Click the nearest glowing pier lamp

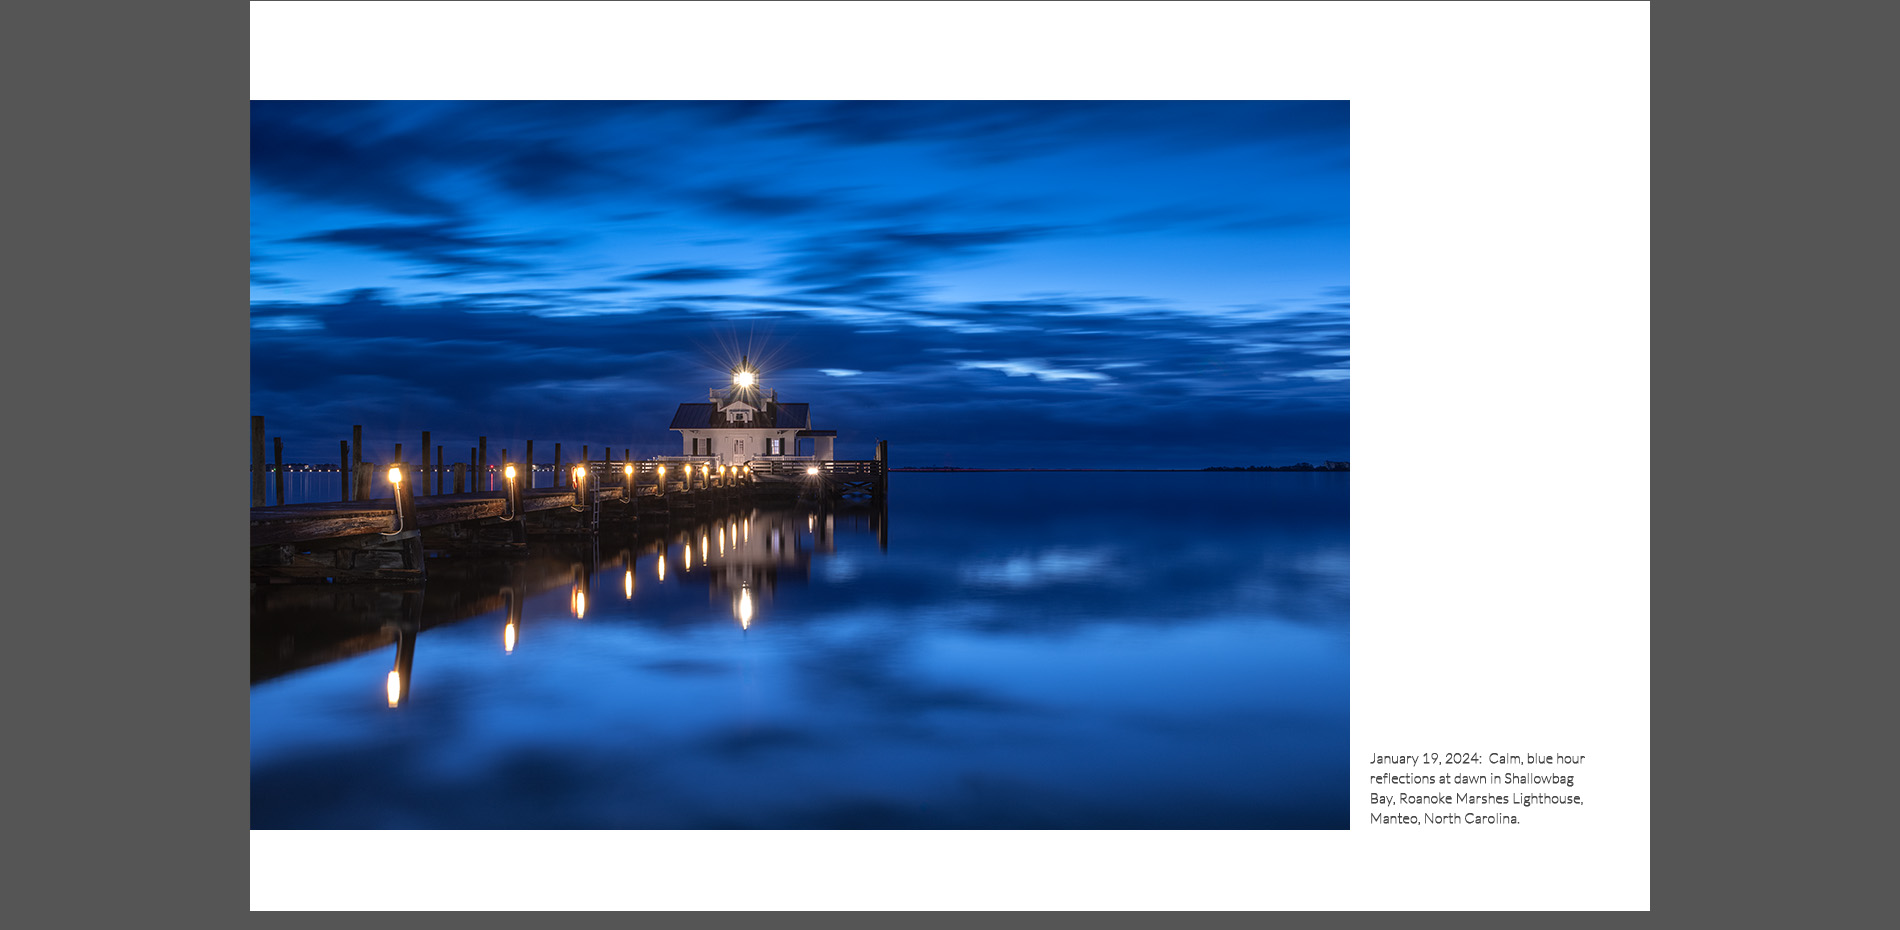click(x=394, y=475)
